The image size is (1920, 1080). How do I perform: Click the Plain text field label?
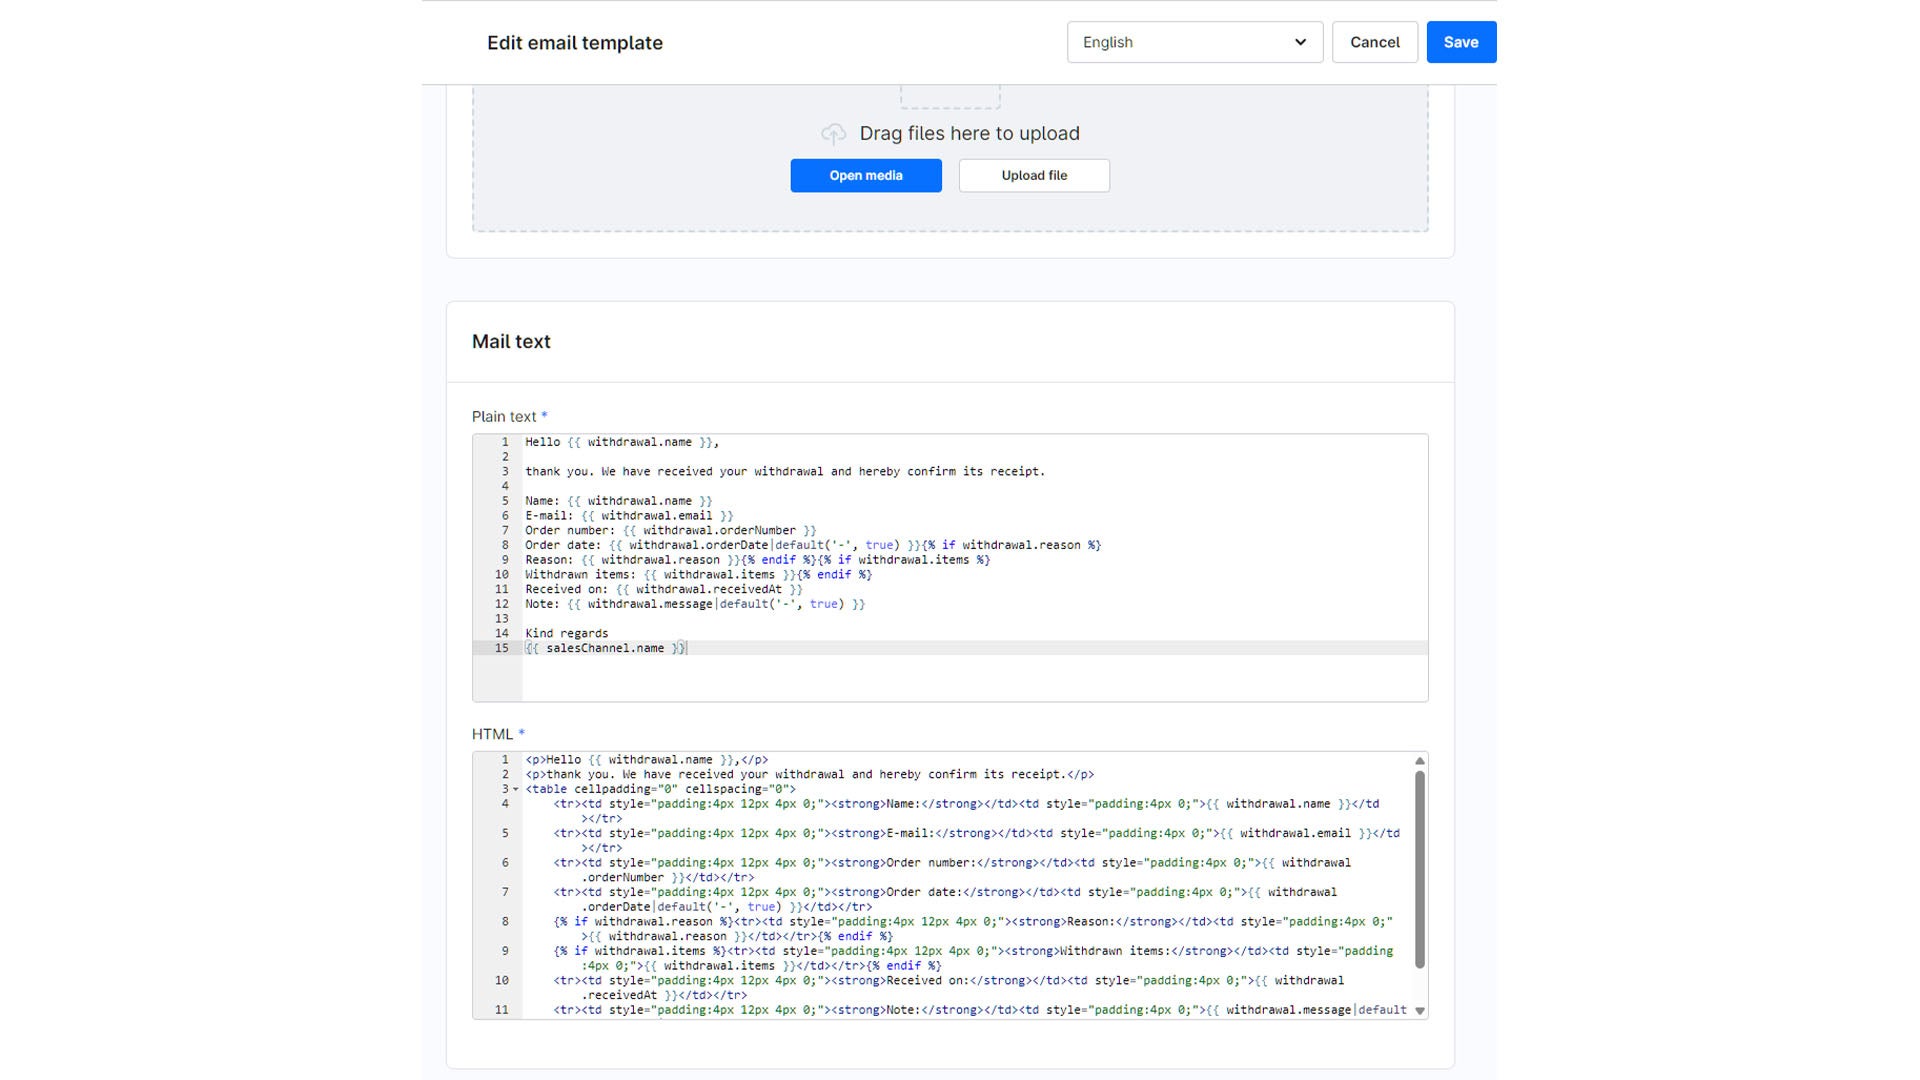pyautogui.click(x=504, y=417)
